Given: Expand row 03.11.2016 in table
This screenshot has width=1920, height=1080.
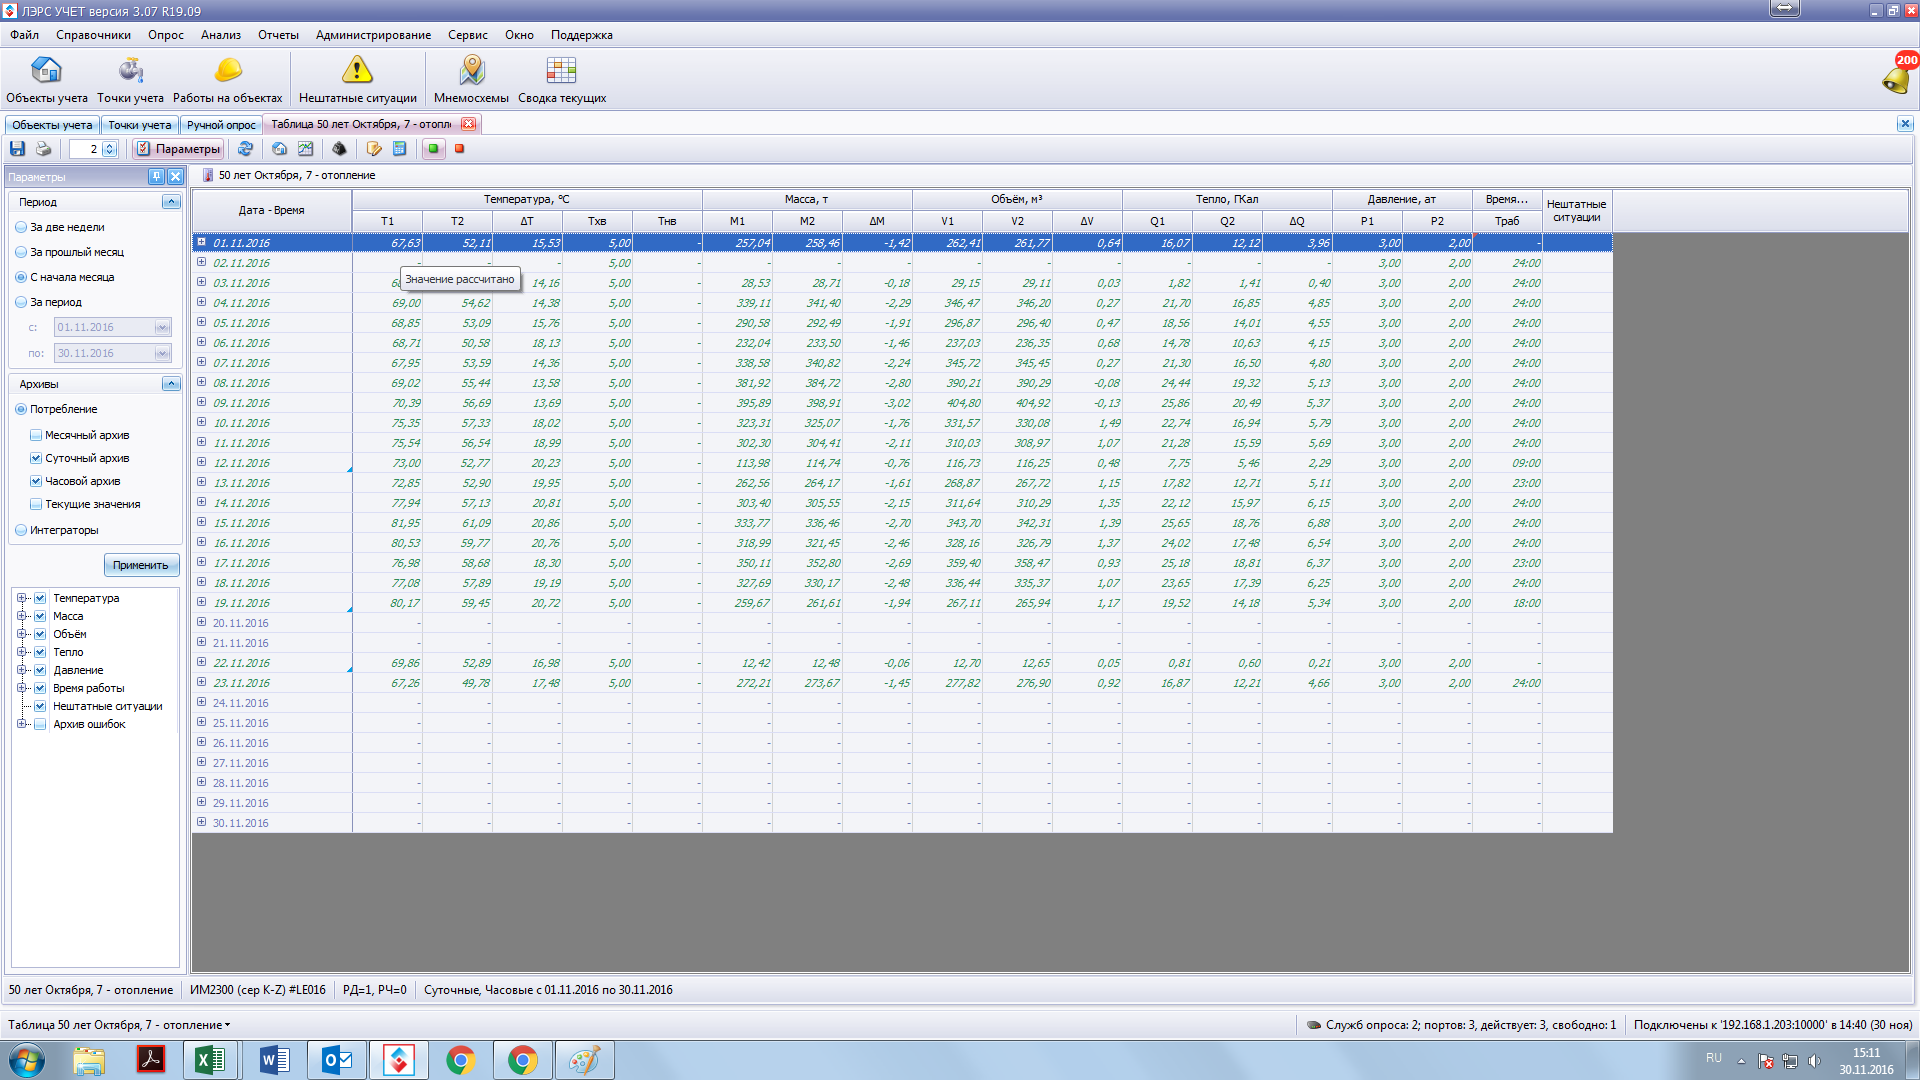Looking at the screenshot, I should [201, 282].
